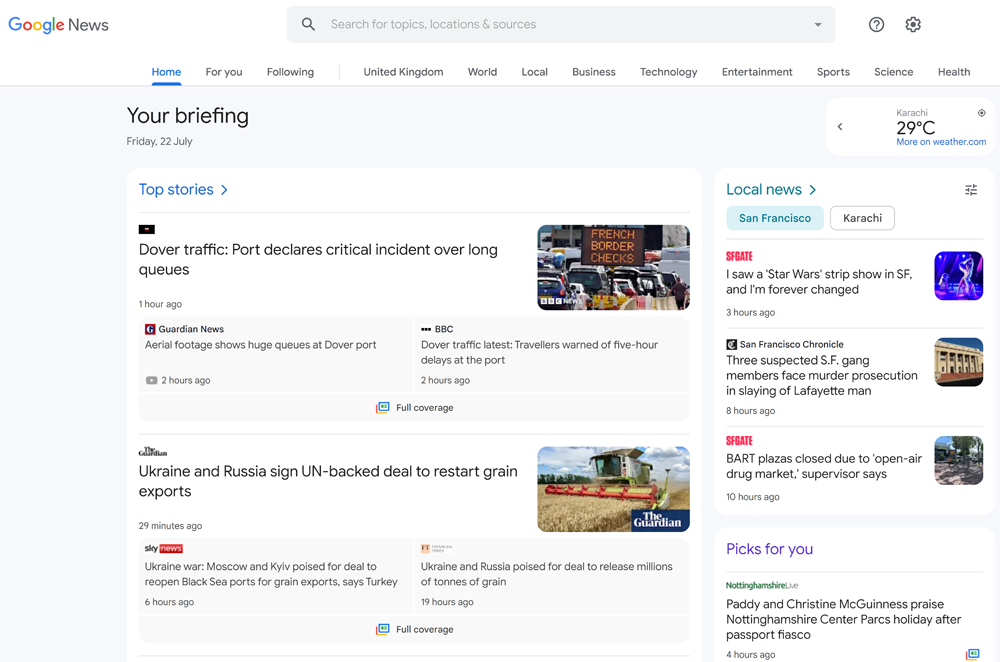Open BART plazas closed article
The height and width of the screenshot is (662, 1000).
click(824, 466)
